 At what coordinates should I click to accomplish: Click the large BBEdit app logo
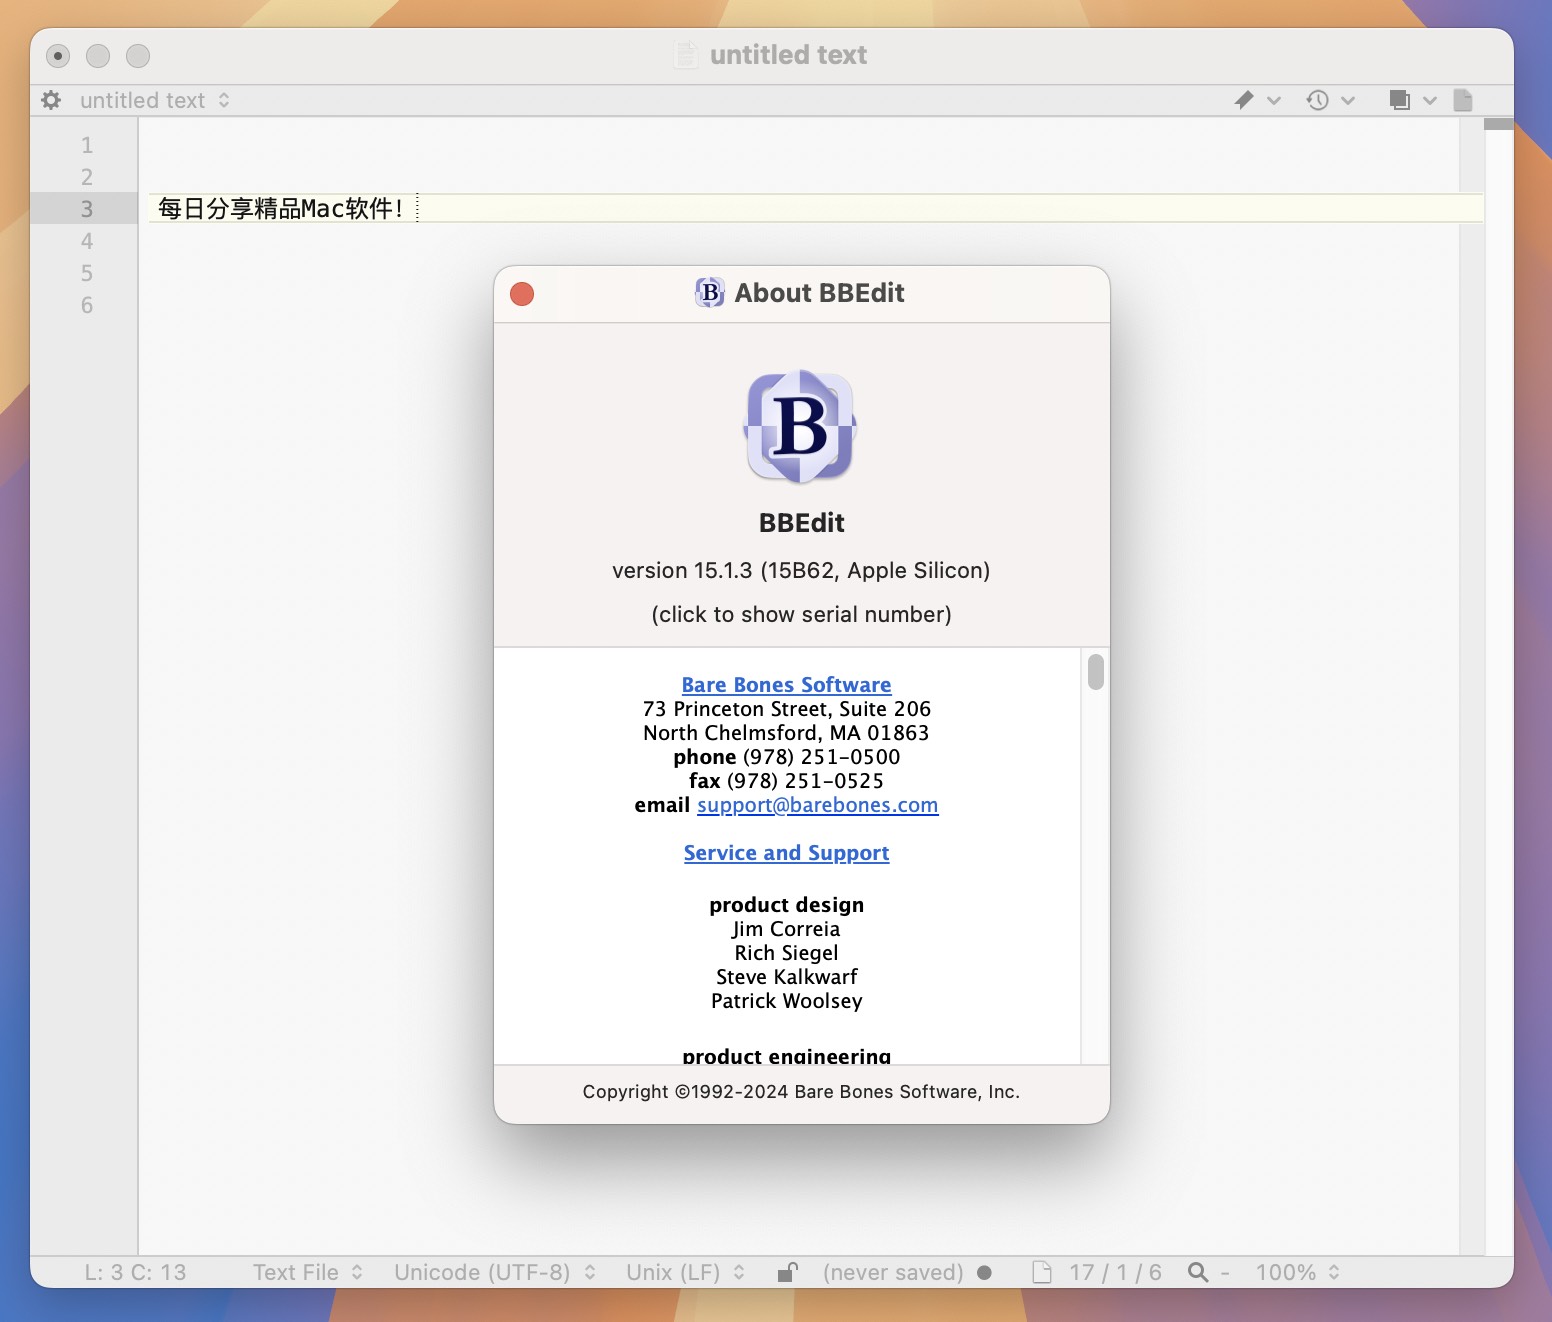(801, 427)
